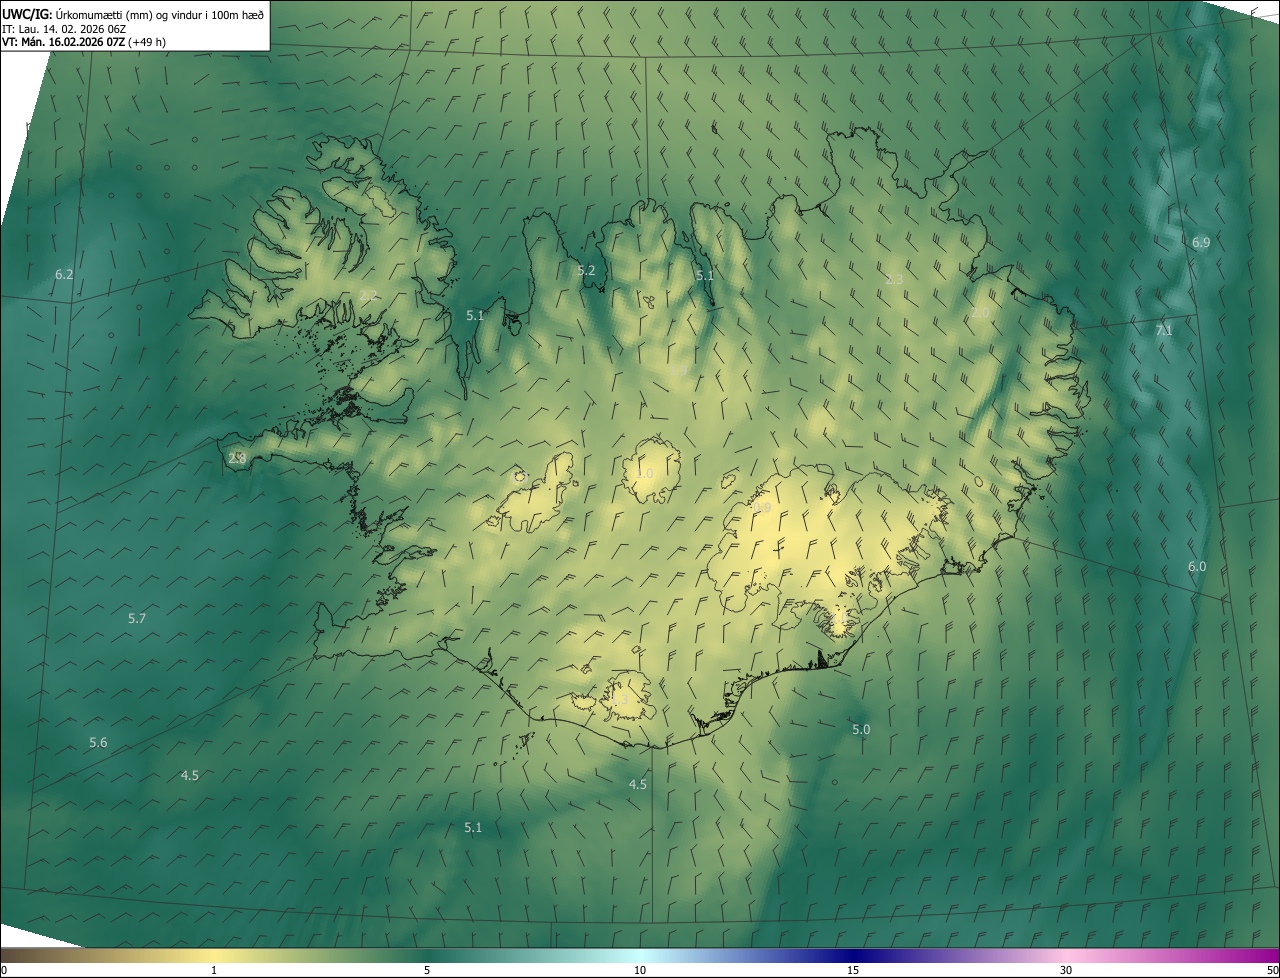
Task: Click the "5.2" value label on the map
Action: coord(586,271)
